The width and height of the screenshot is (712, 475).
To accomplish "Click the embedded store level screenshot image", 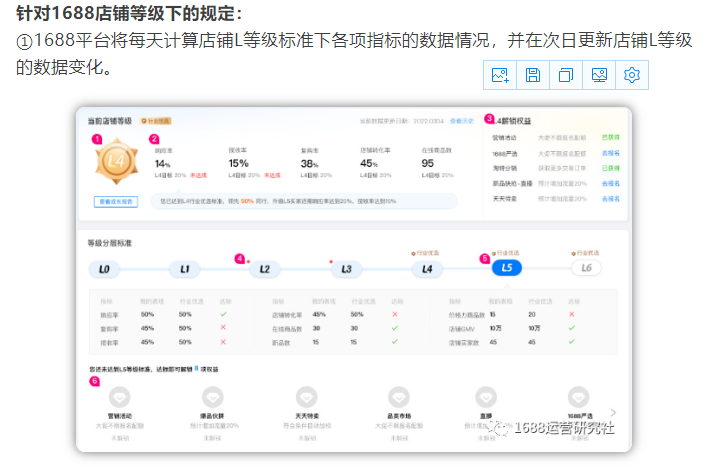I will pos(356,280).
